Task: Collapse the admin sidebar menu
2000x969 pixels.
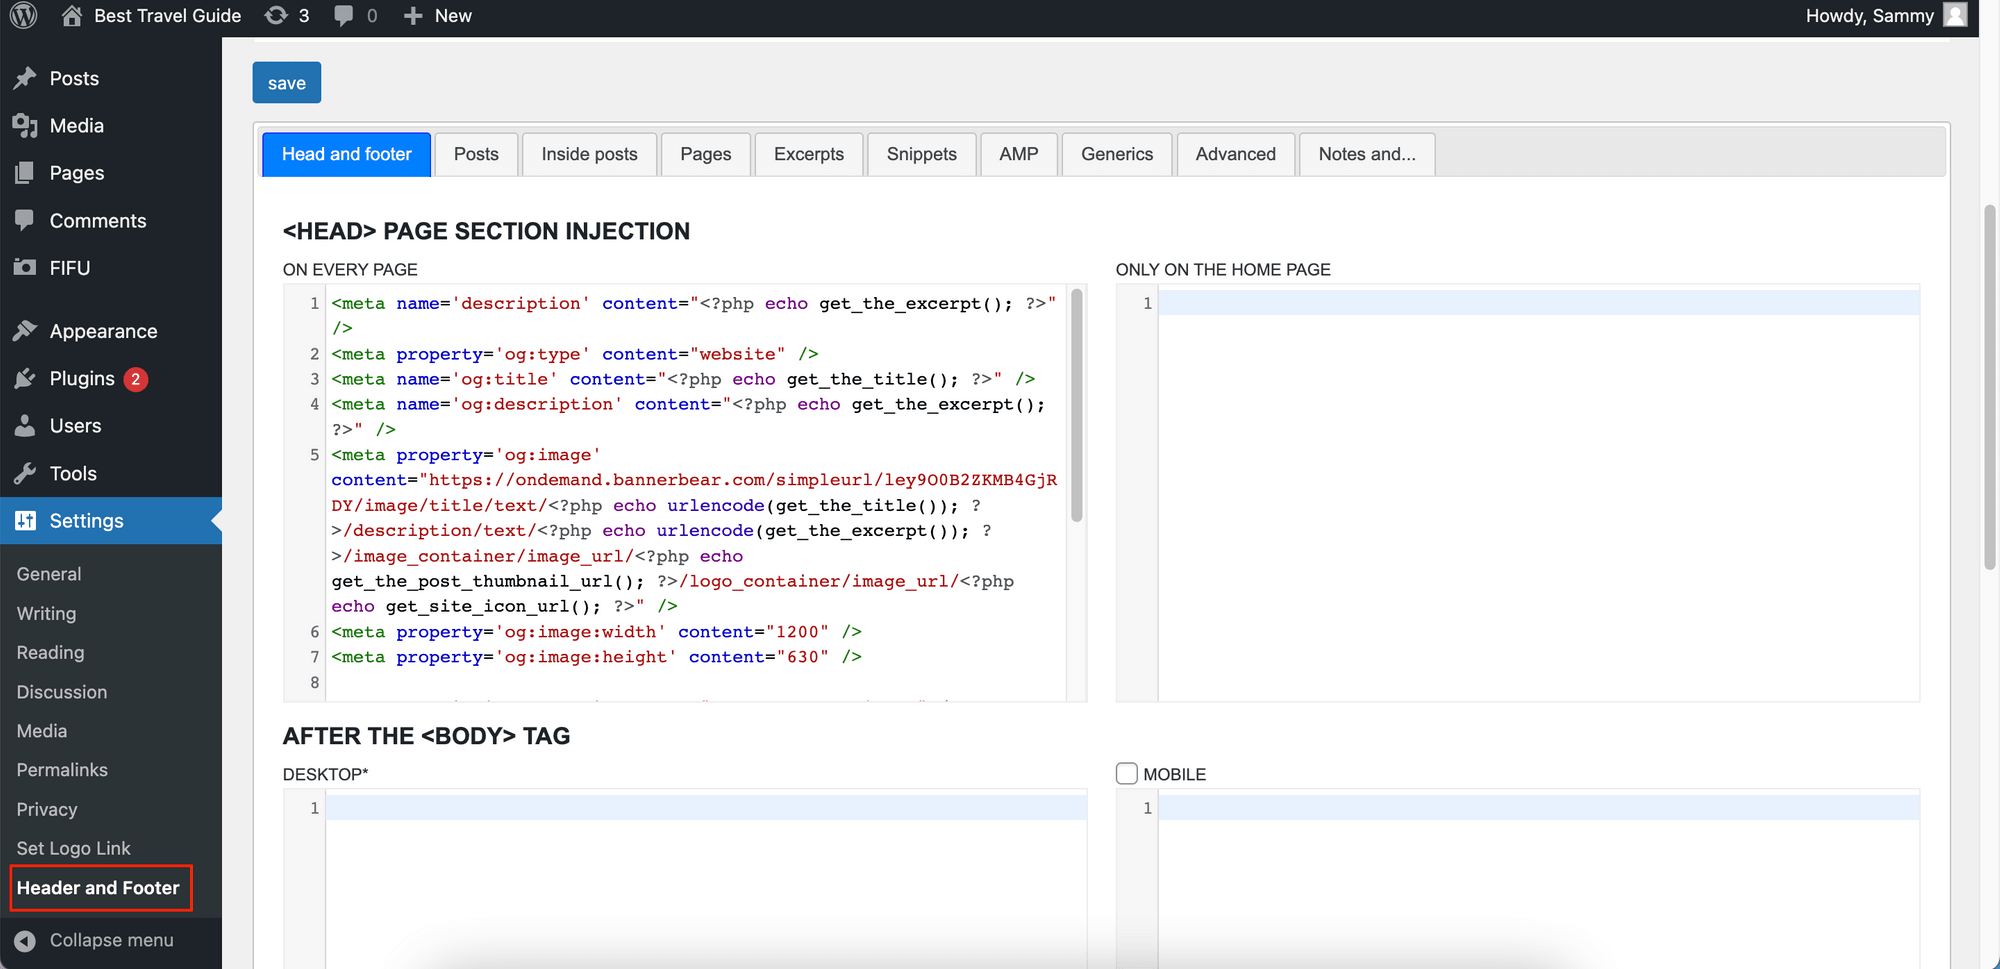Action: [x=95, y=940]
